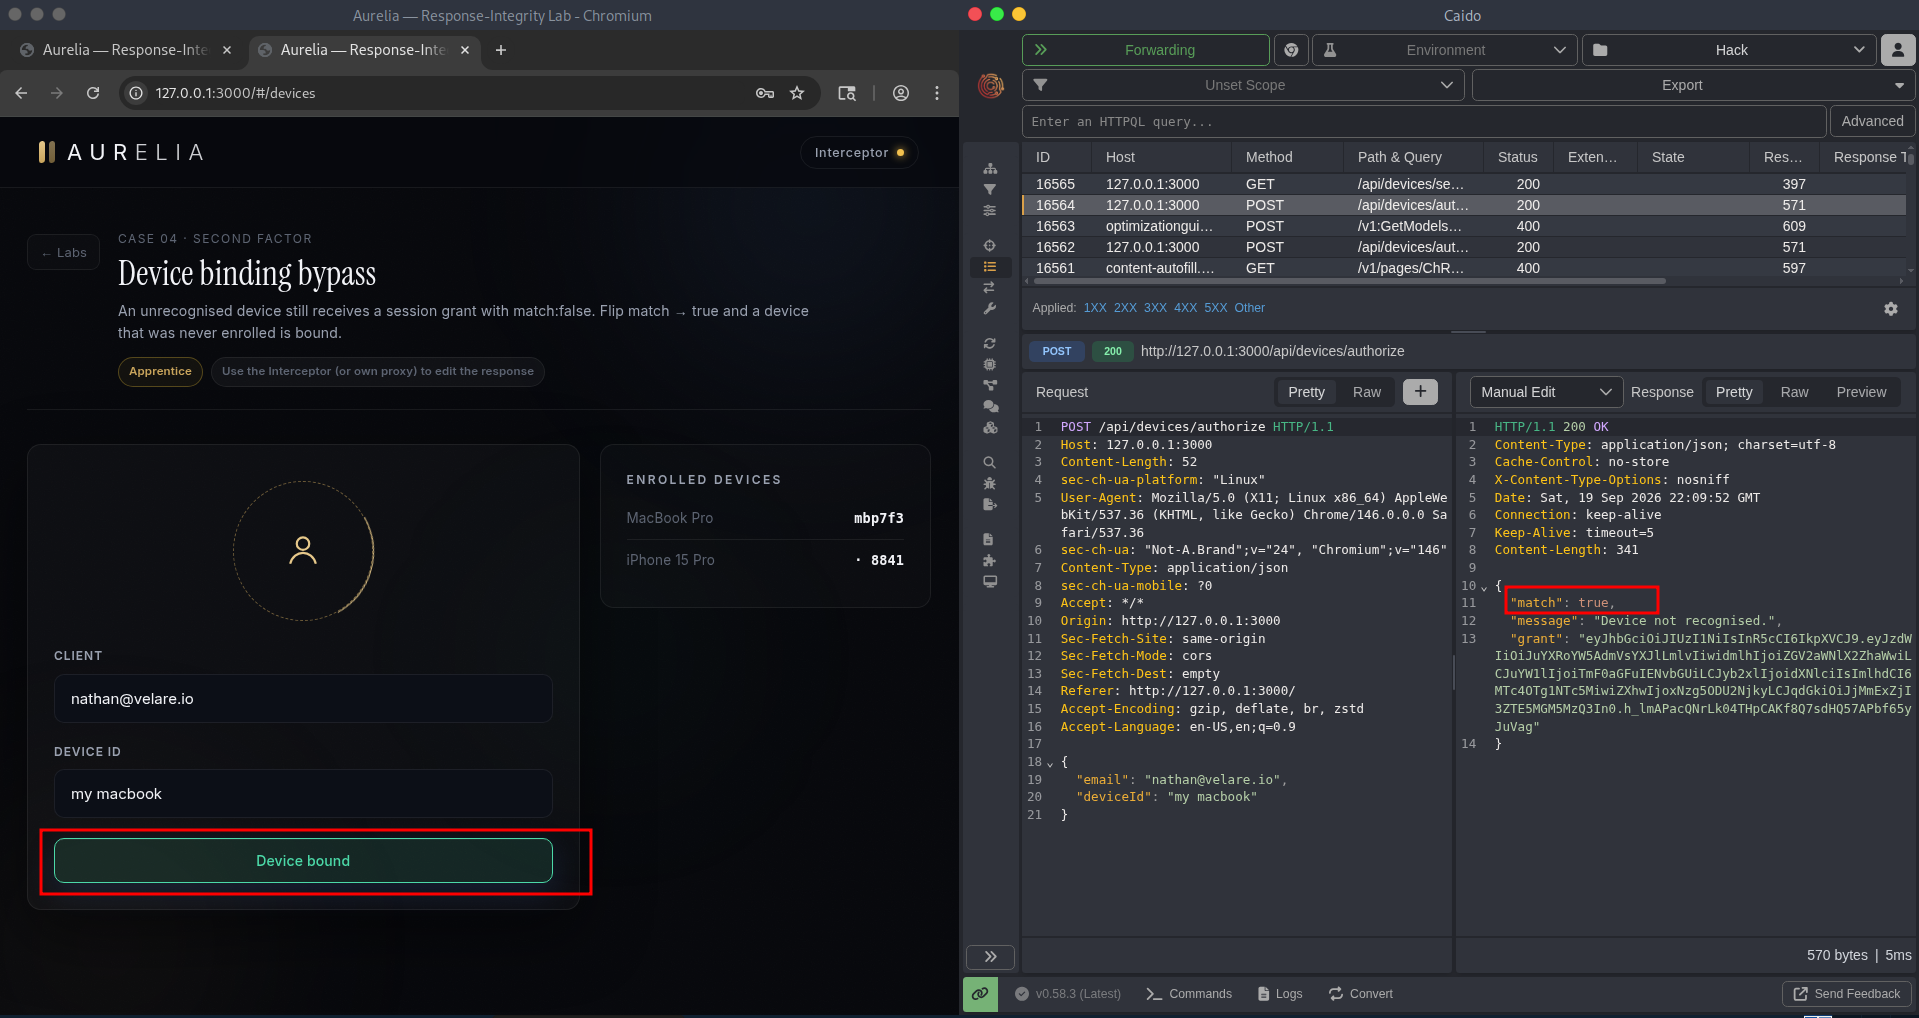This screenshot has height=1018, width=1919.
Task: Open the Scope funnel icon in Caido sidebar
Action: pos(990,189)
